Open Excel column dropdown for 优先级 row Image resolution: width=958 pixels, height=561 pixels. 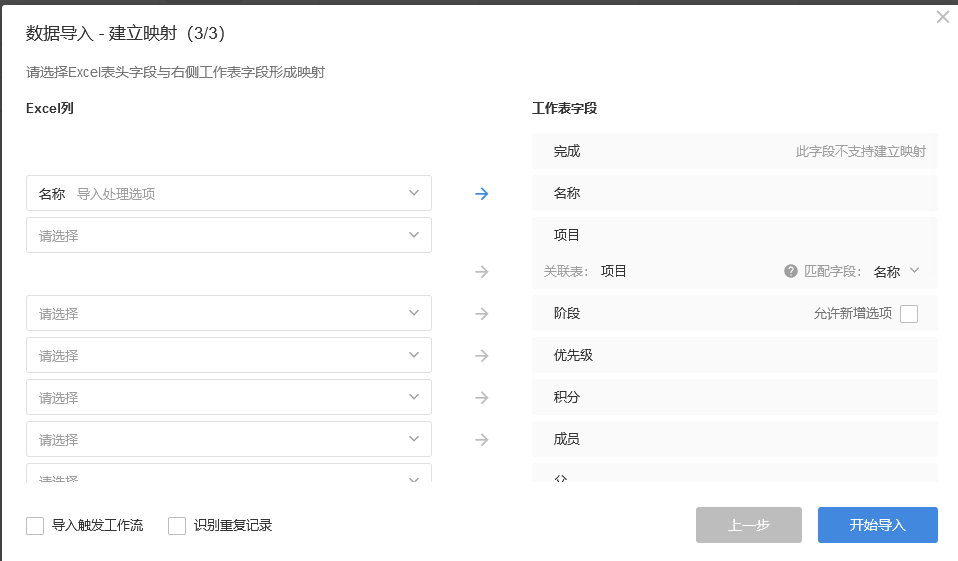click(229, 356)
